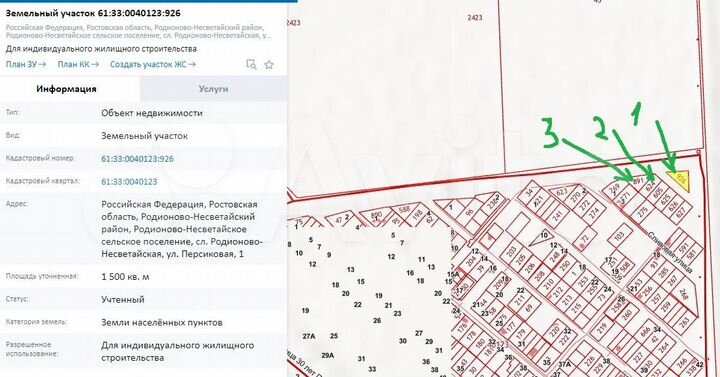Click Создать участок ЖС link

(153, 64)
